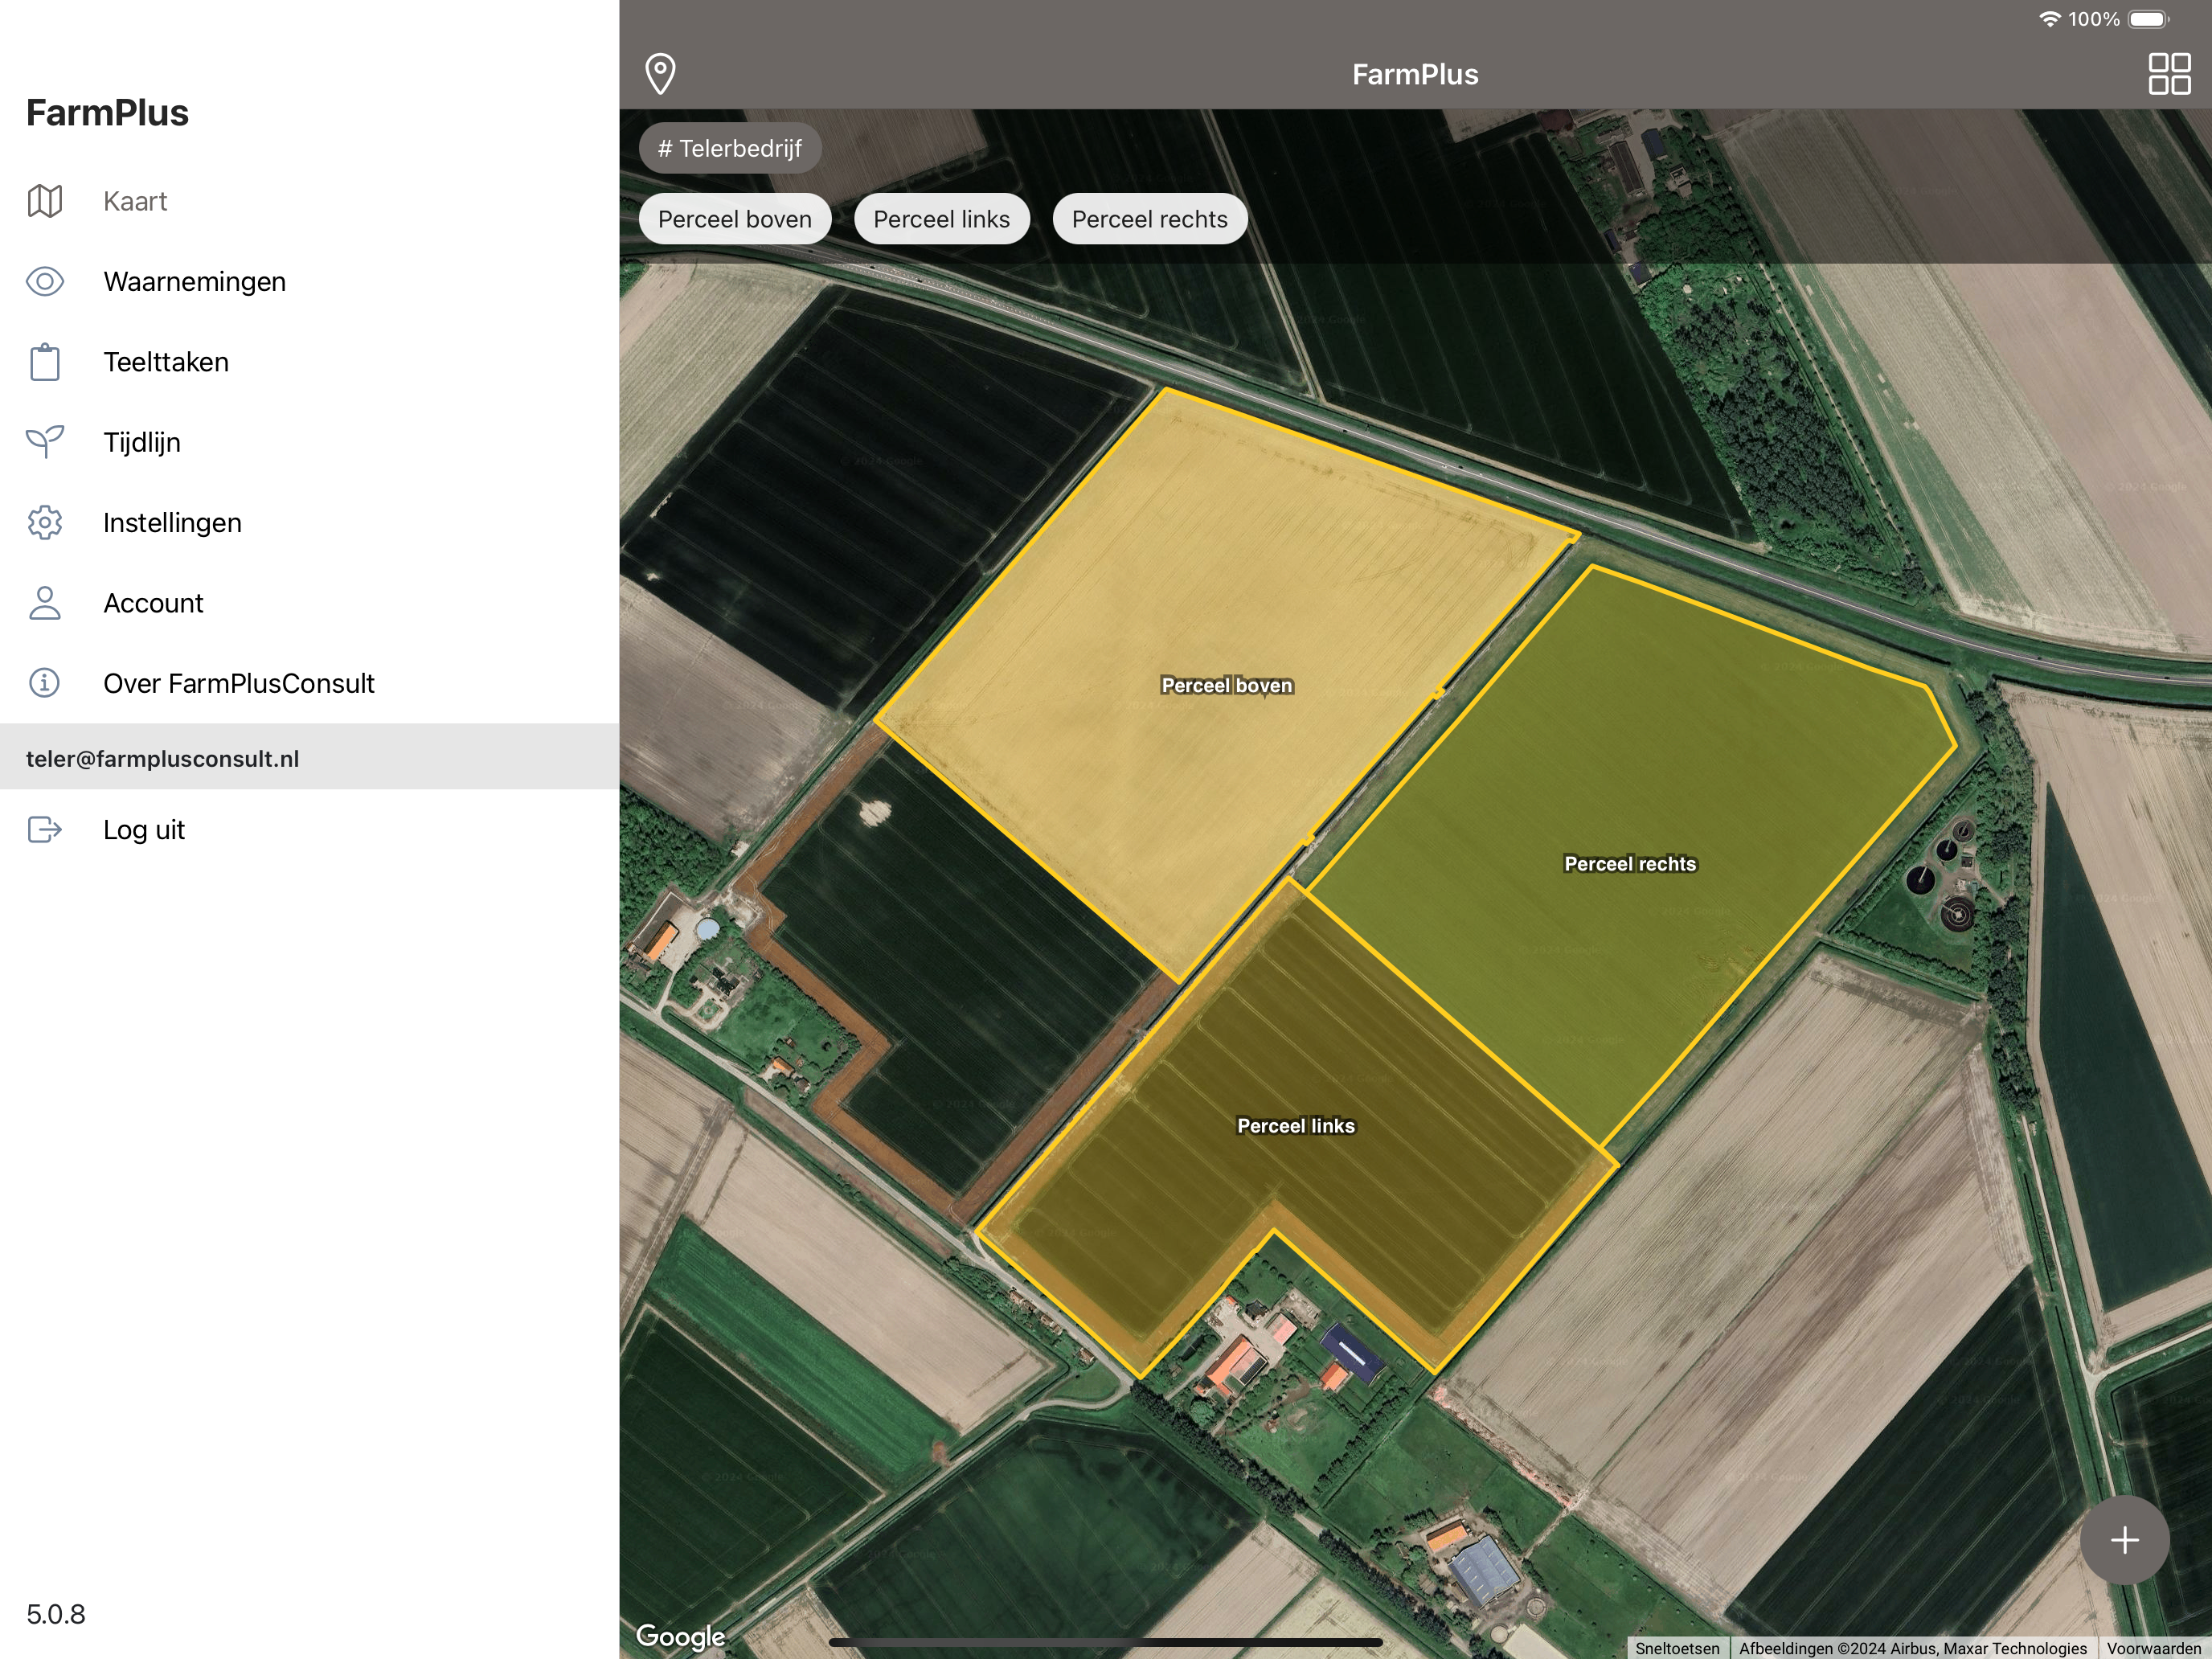Click the Perceel boven label on map
The width and height of the screenshot is (2212, 1659).
click(1227, 685)
